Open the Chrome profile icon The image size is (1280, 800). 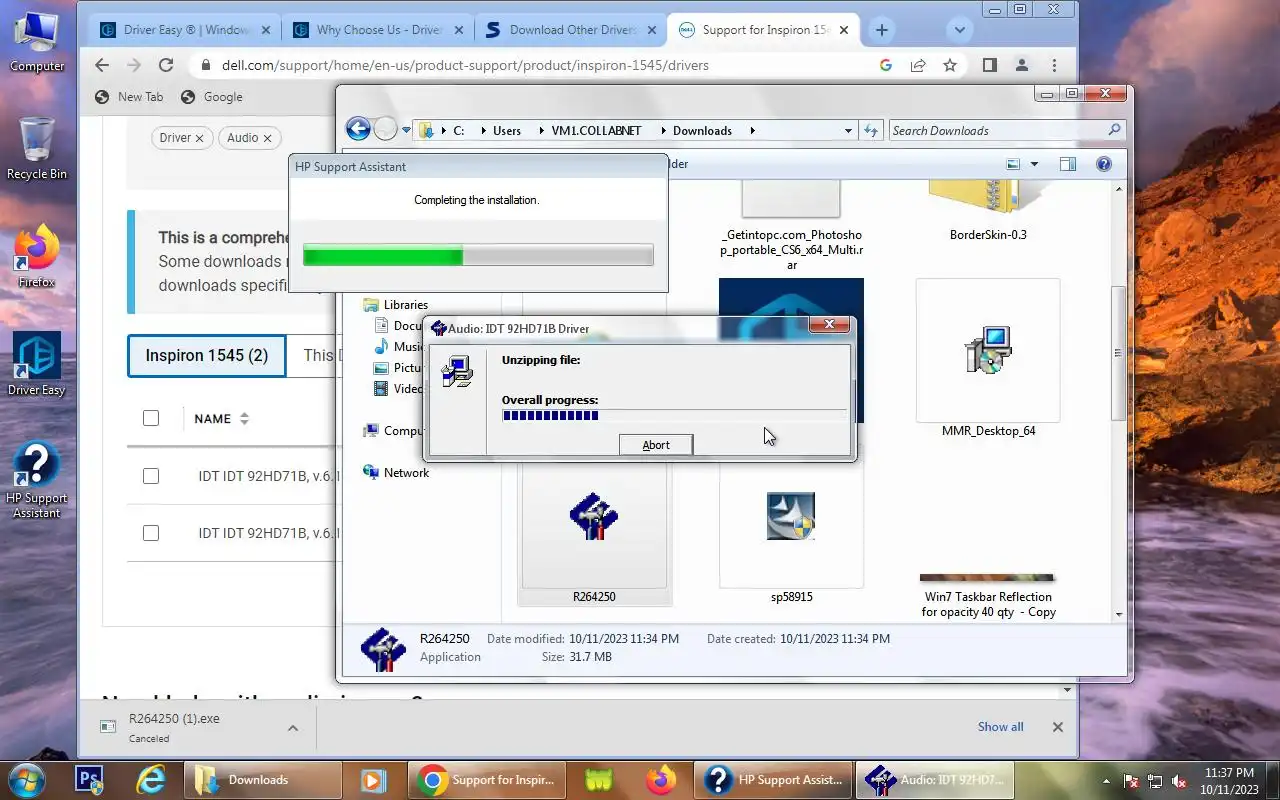[1022, 65]
